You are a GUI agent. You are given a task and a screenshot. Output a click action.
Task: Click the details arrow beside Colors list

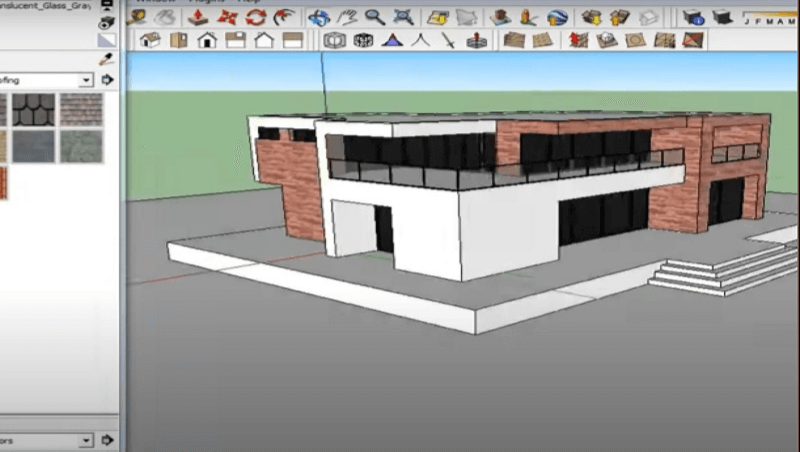[108, 440]
